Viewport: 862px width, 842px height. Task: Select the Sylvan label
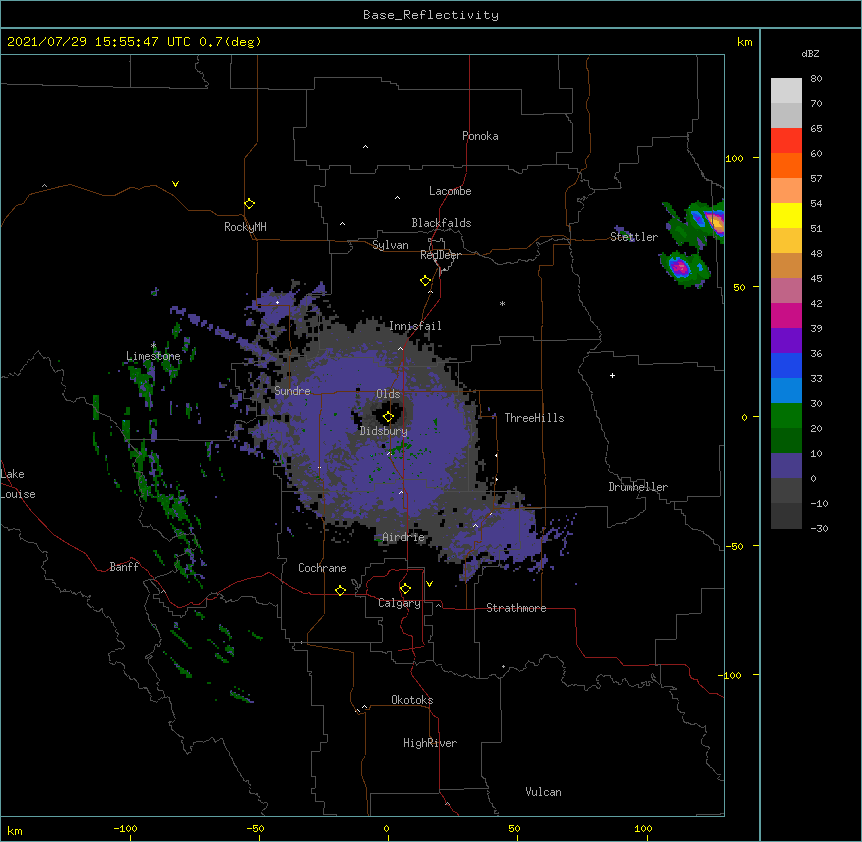tap(390, 245)
